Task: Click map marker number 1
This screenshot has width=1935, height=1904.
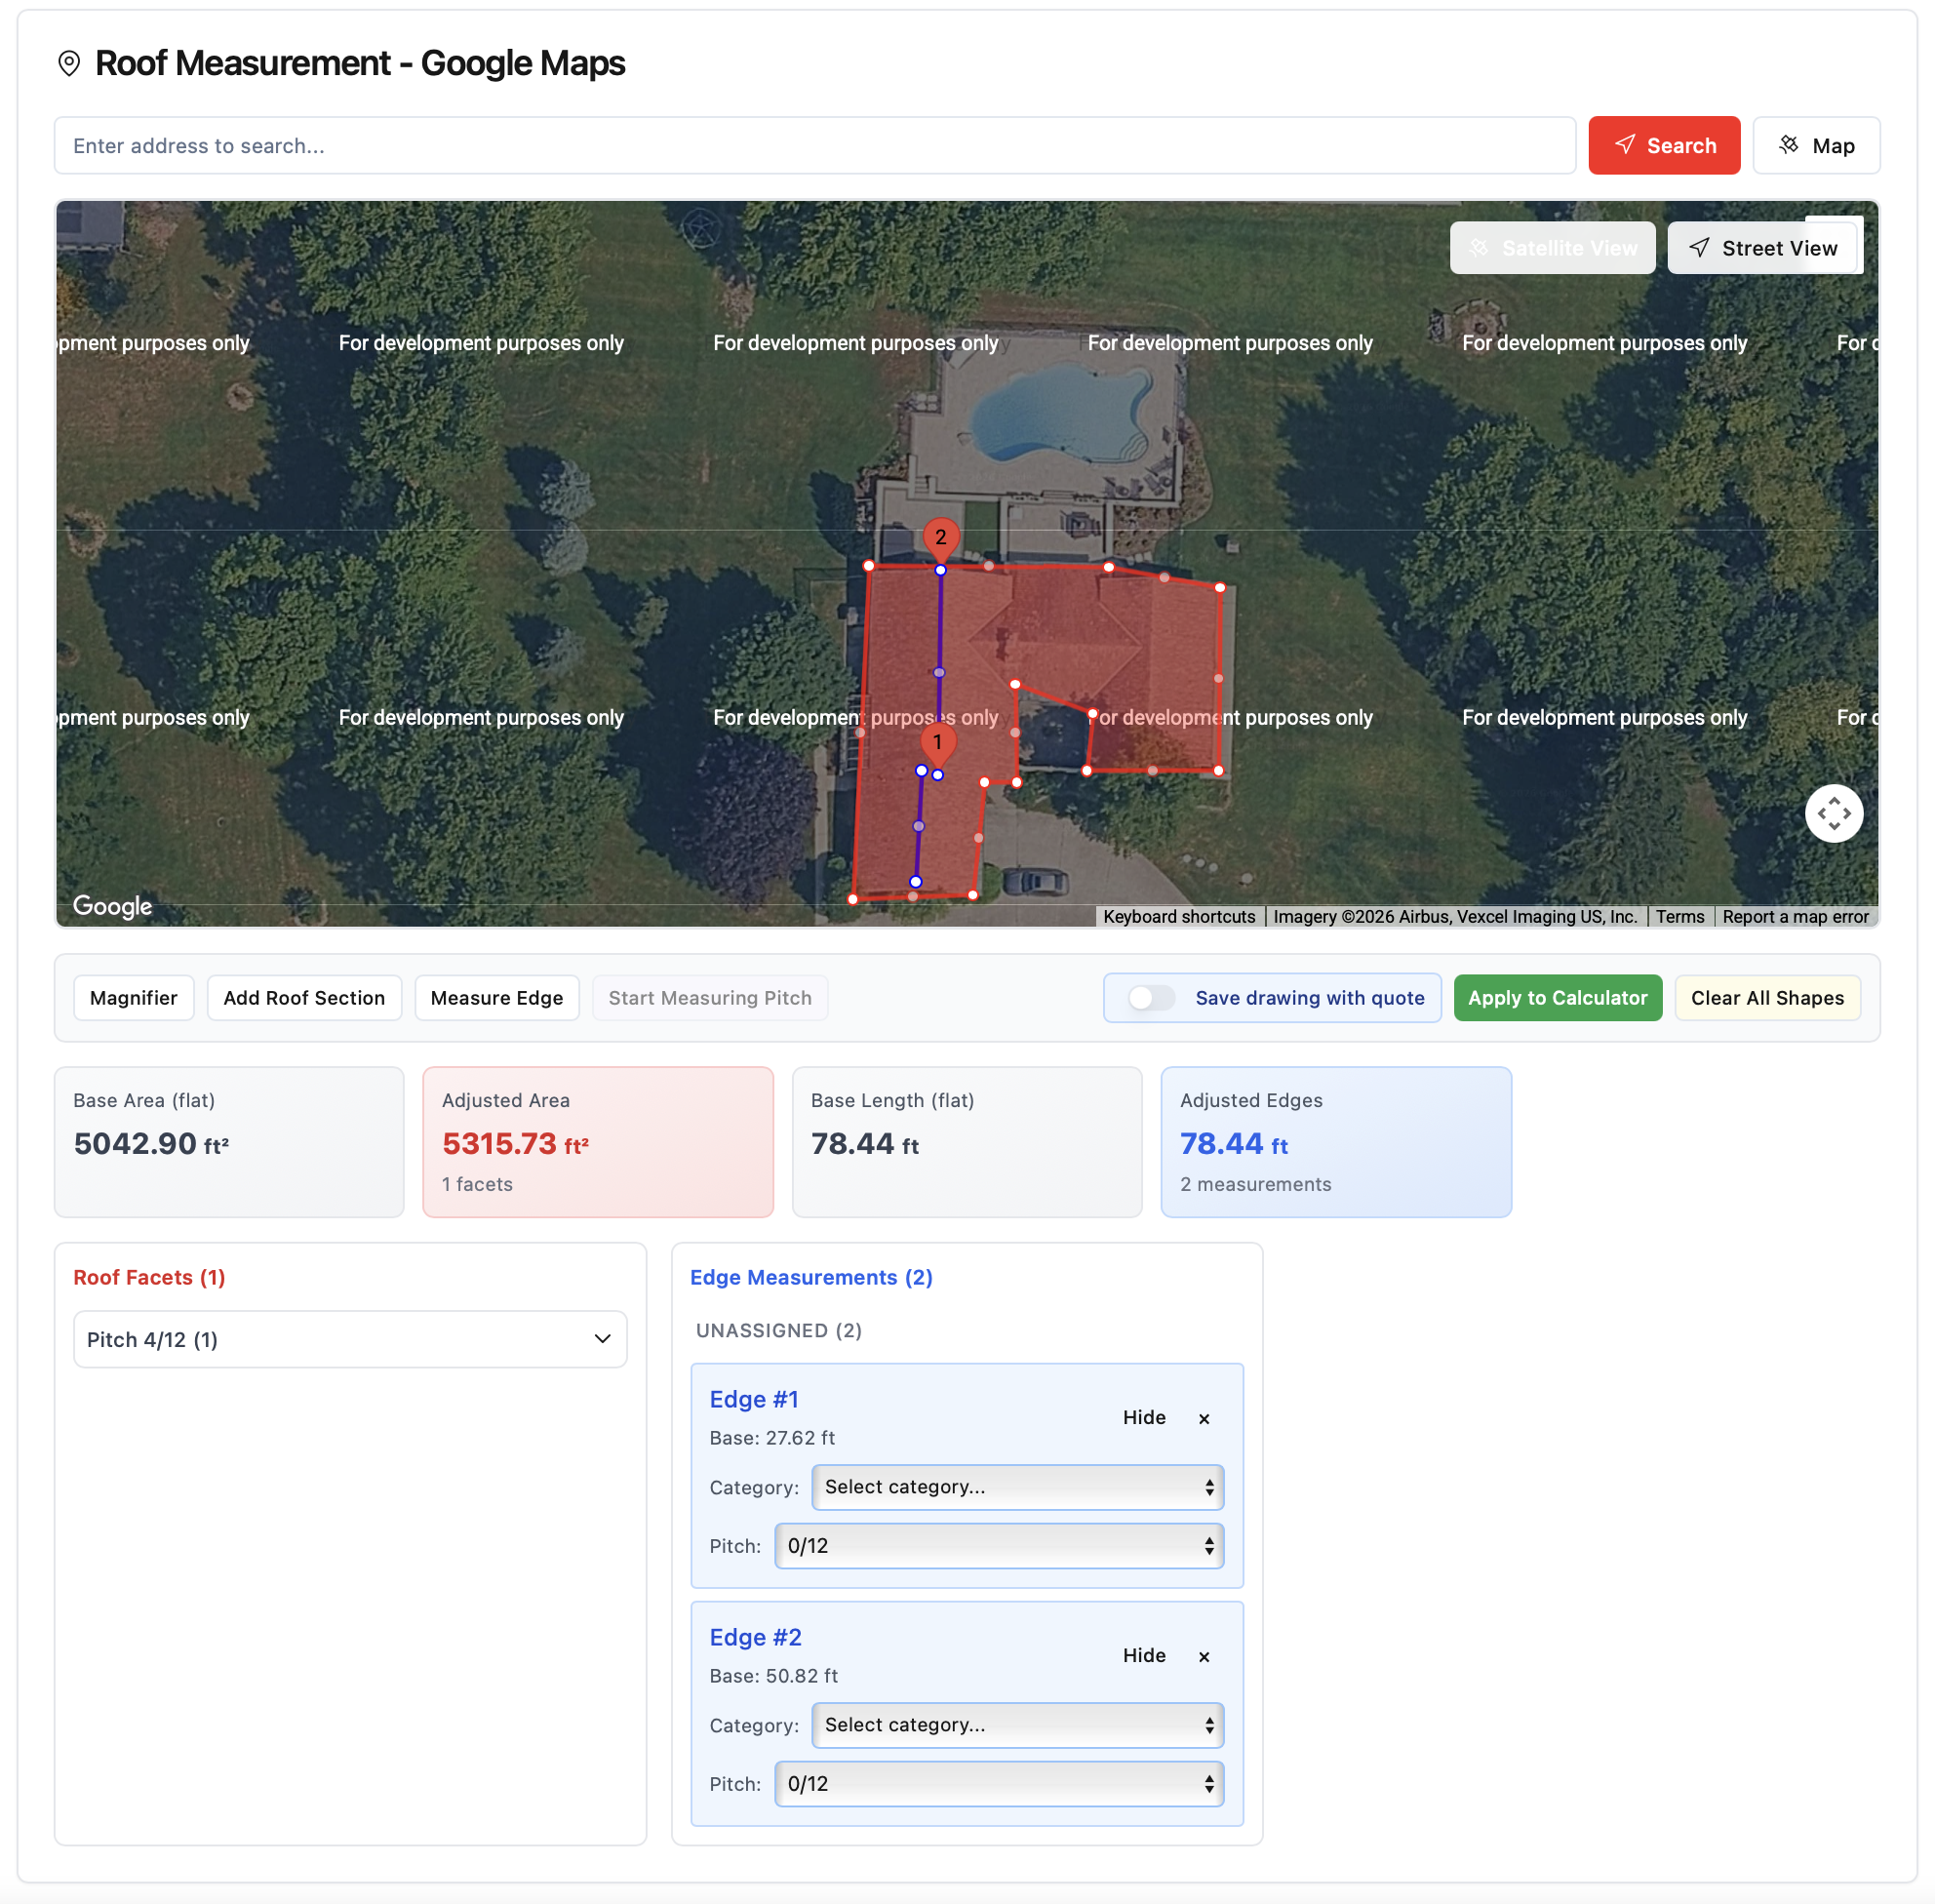Action: pyautogui.click(x=937, y=744)
